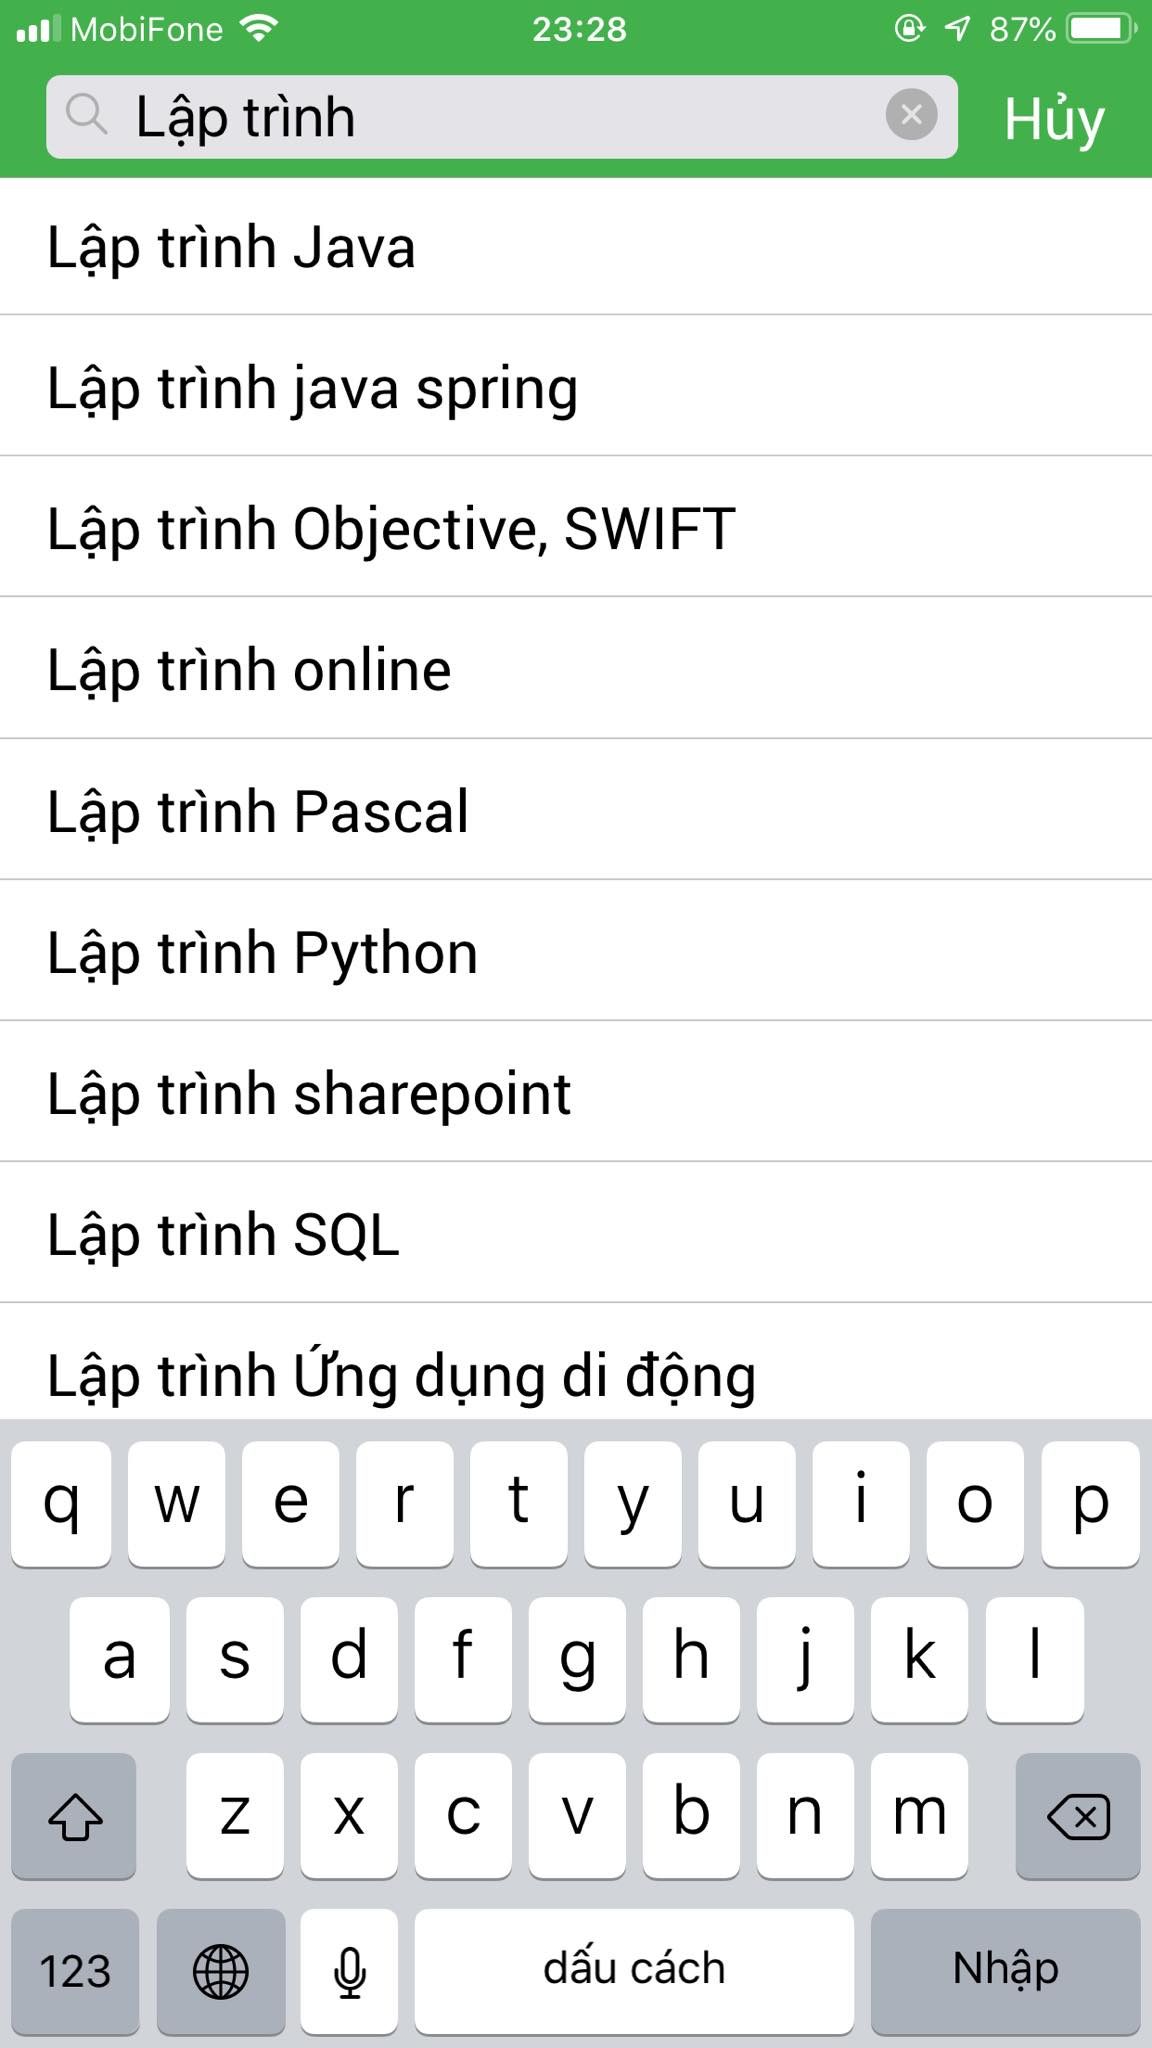Select Lập trình Objective, SWIFT entry
Screen dimensions: 1152x2048
390,529
